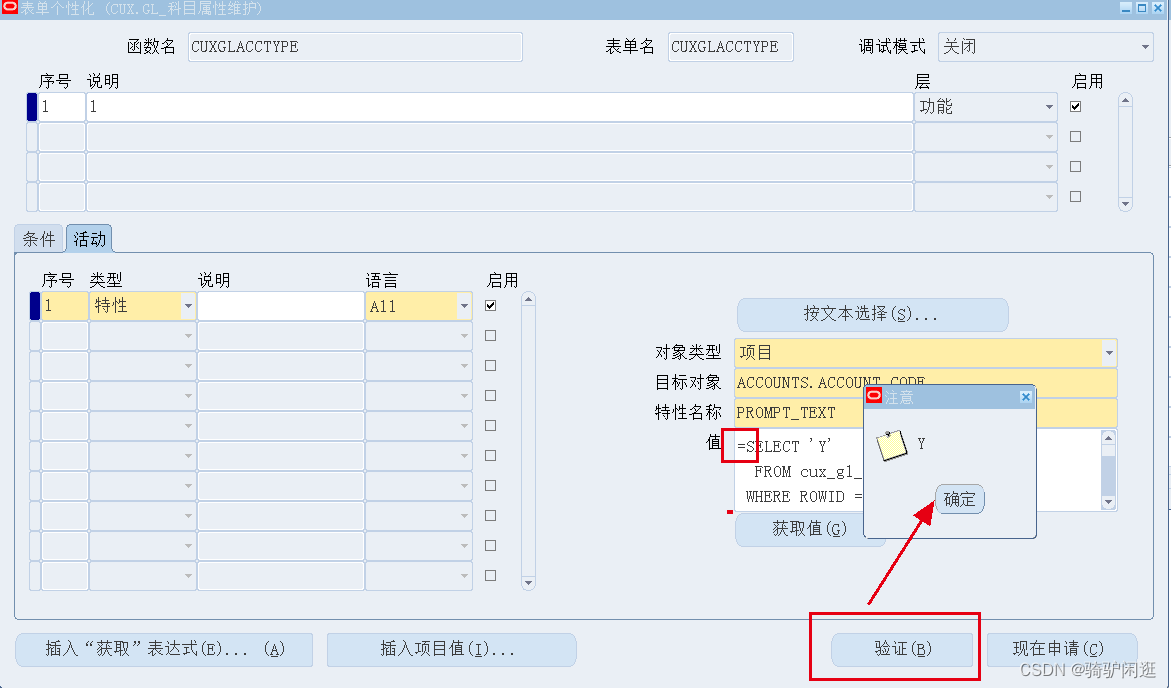The width and height of the screenshot is (1171, 688).
Task: Open the 类型 dropdown showing 特性
Action: point(188,306)
